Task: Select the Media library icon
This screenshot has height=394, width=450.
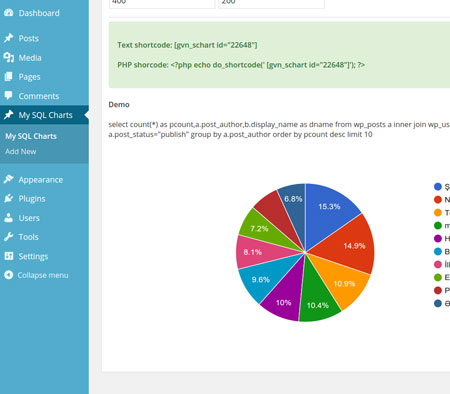Action: click(x=9, y=57)
